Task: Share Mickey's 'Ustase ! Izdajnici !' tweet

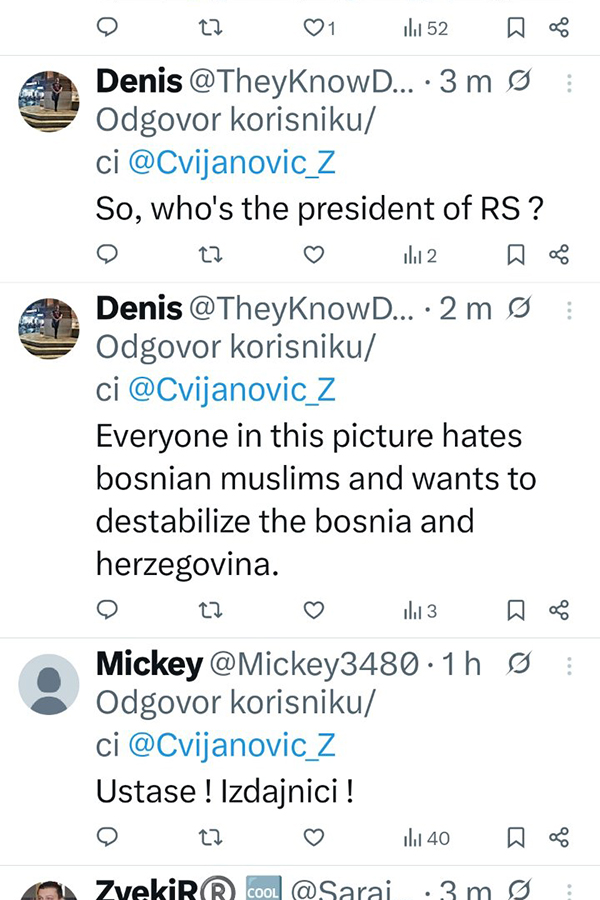Action: (559, 837)
